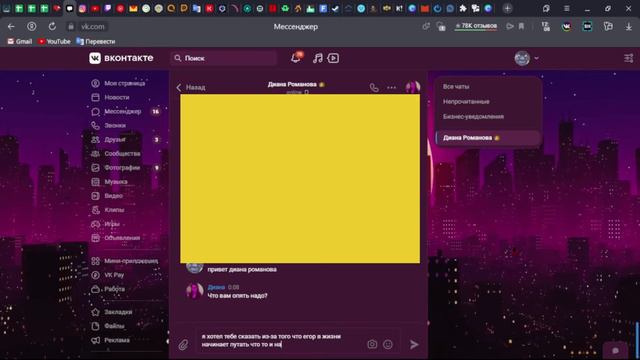Open the video player icon in header
The height and width of the screenshot is (360, 640).
[x=333, y=58]
